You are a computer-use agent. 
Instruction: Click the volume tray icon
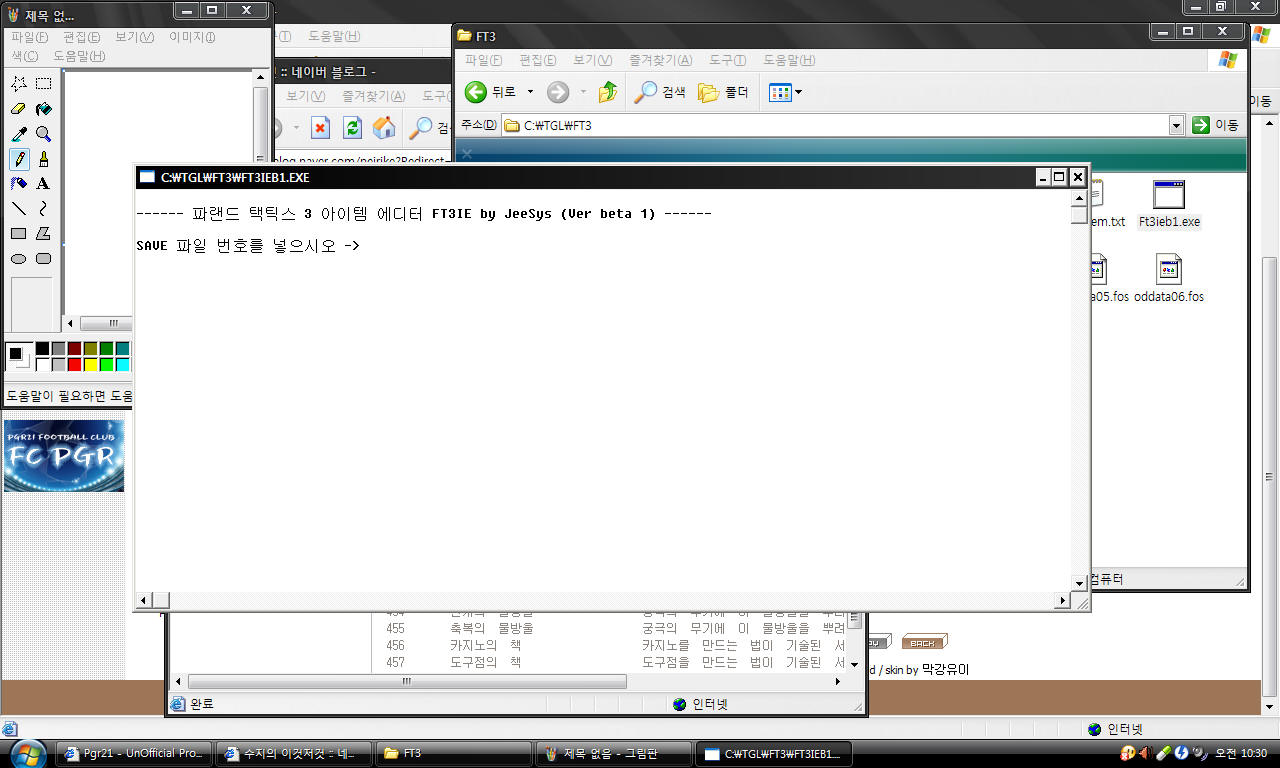(x=1145, y=752)
